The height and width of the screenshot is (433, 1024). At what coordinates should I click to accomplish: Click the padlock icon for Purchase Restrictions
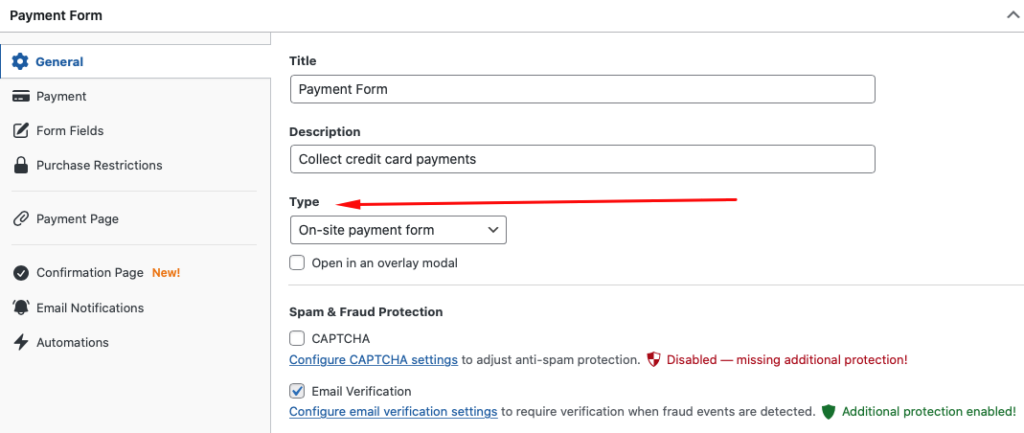[20, 165]
